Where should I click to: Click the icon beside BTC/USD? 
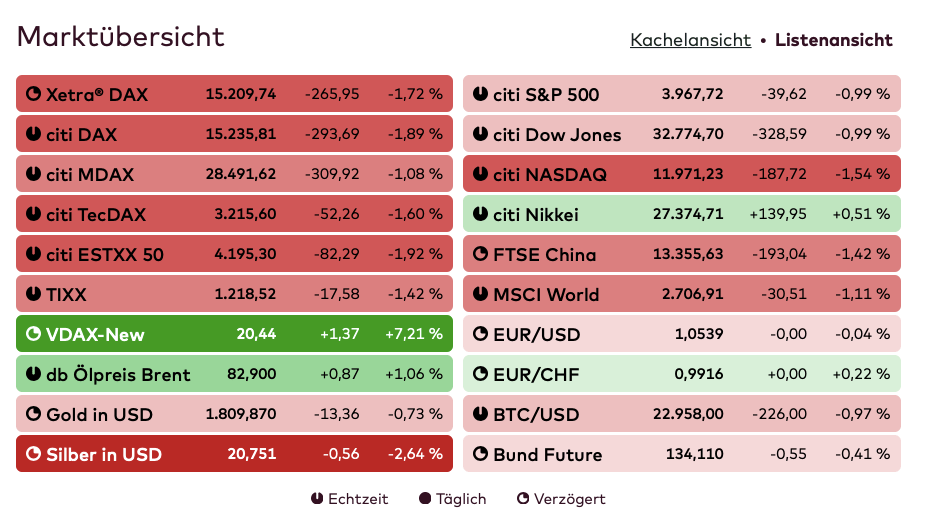[x=480, y=414]
